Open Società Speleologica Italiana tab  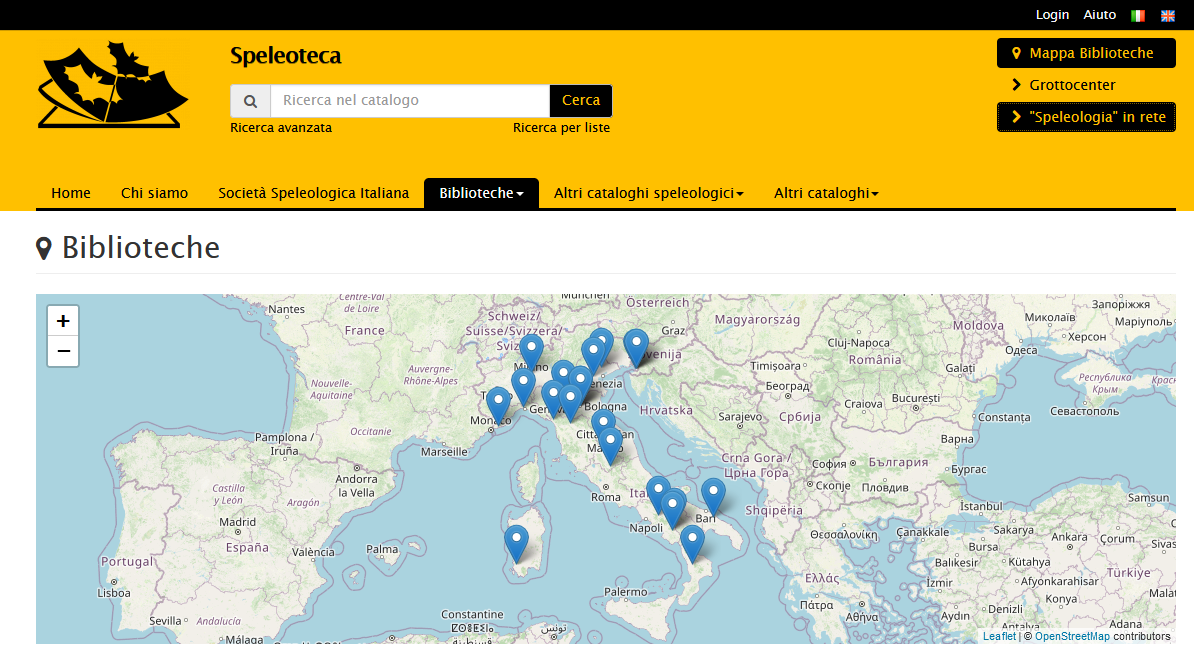(314, 193)
